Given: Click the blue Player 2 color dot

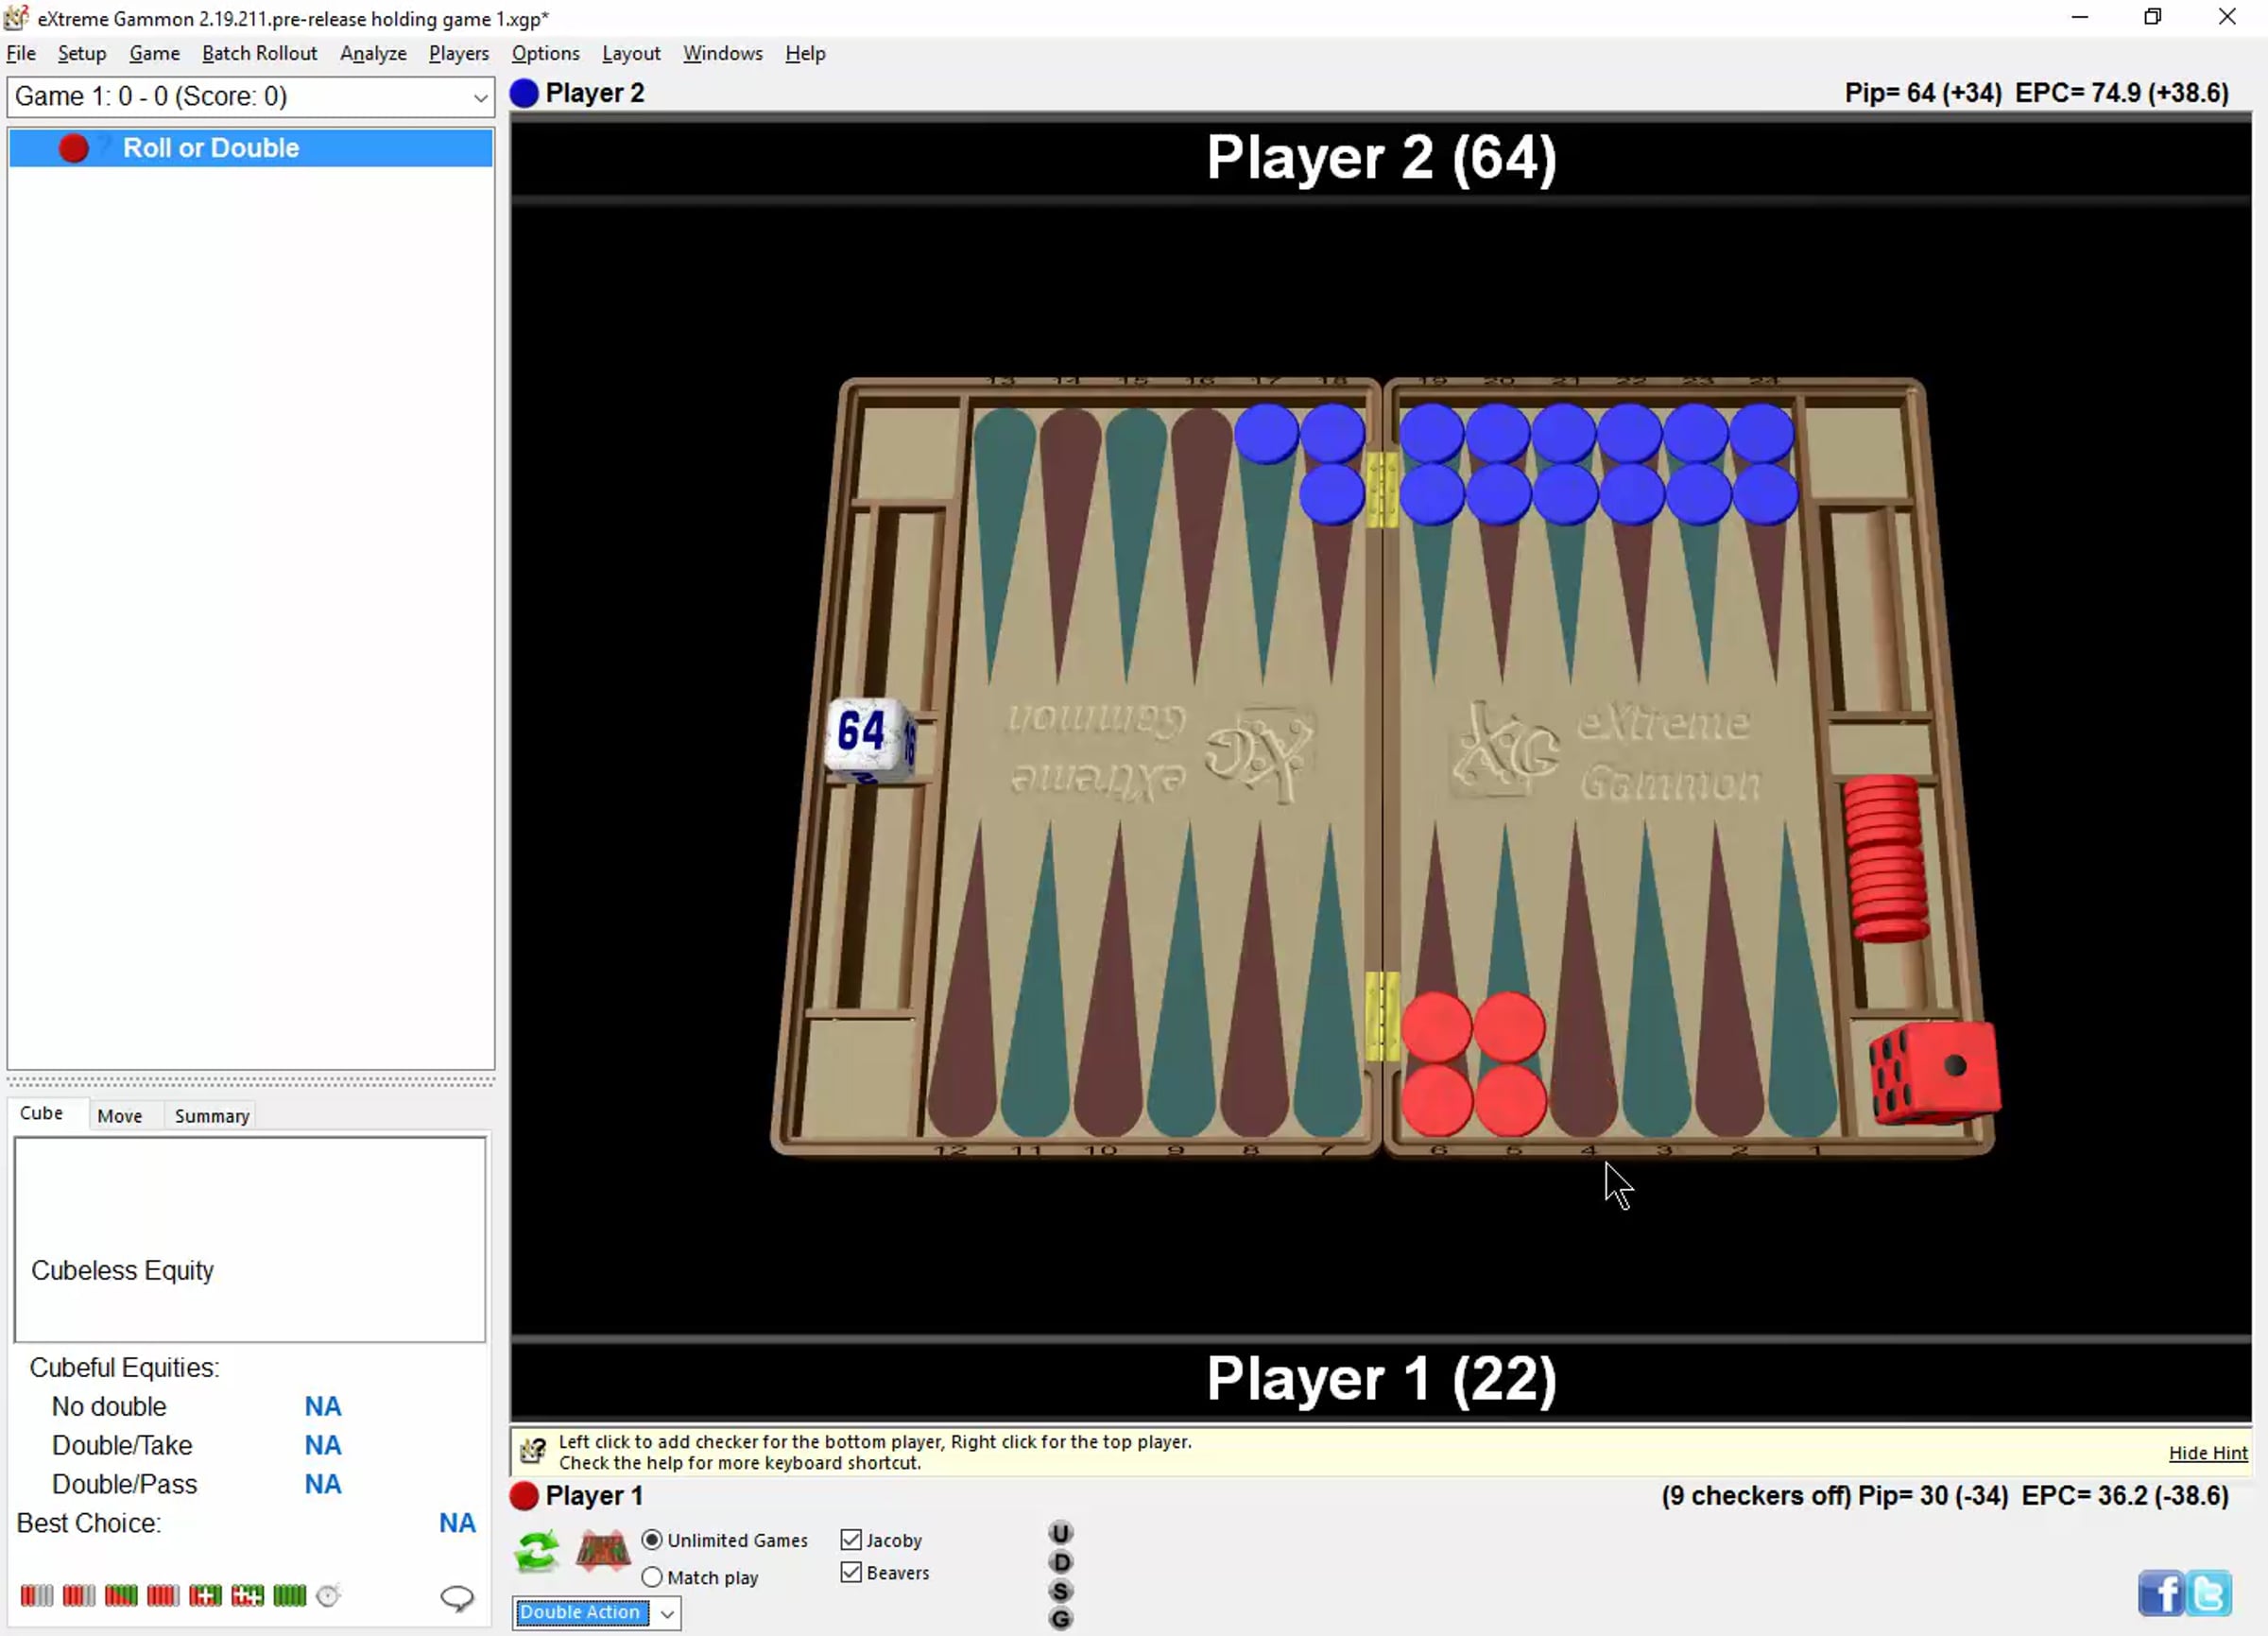Looking at the screenshot, I should click(x=524, y=93).
